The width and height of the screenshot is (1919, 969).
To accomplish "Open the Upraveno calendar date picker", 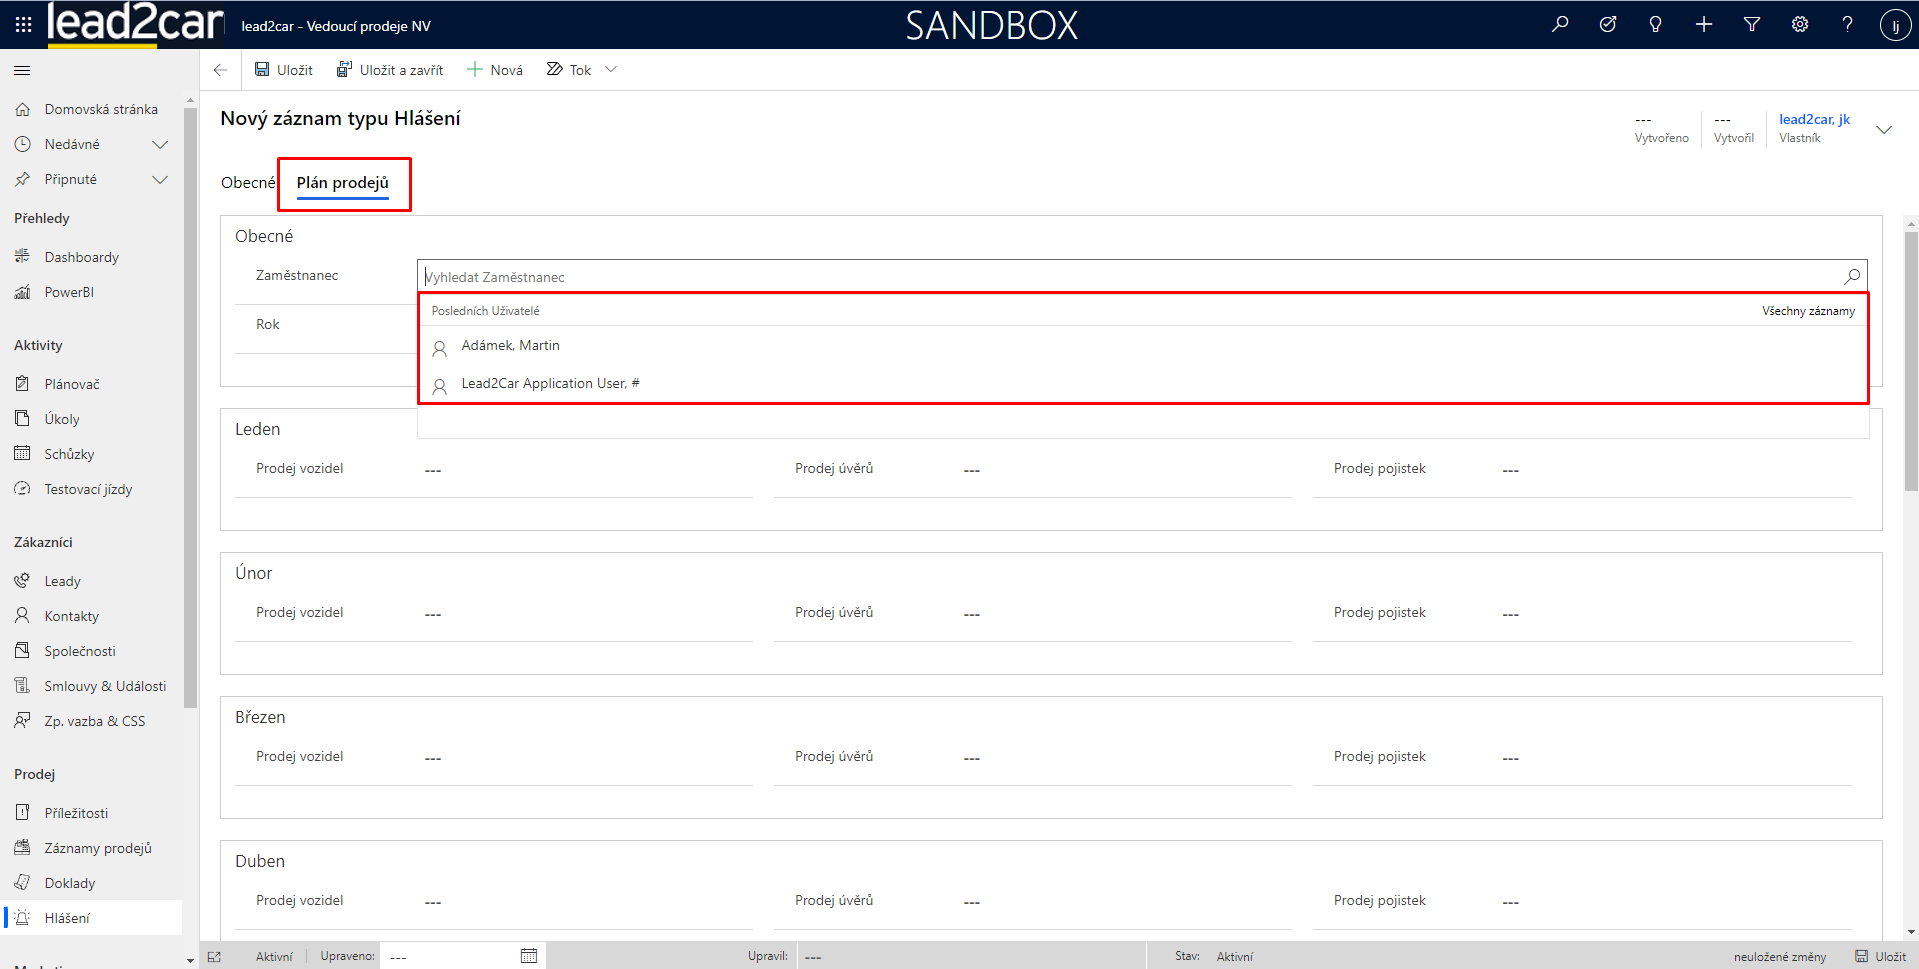I will 529,956.
